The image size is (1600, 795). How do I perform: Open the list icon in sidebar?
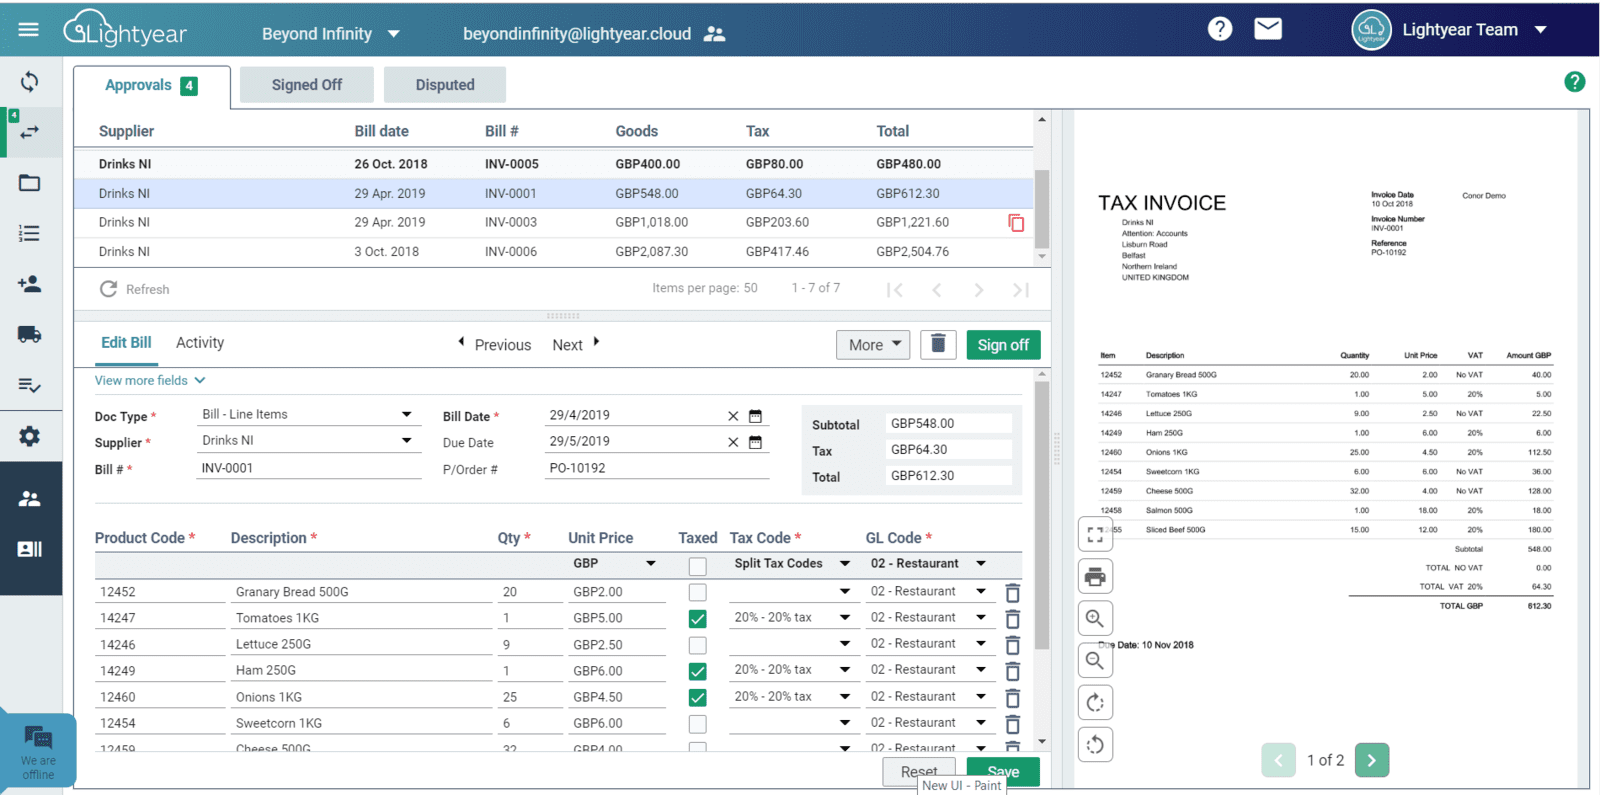tap(29, 233)
